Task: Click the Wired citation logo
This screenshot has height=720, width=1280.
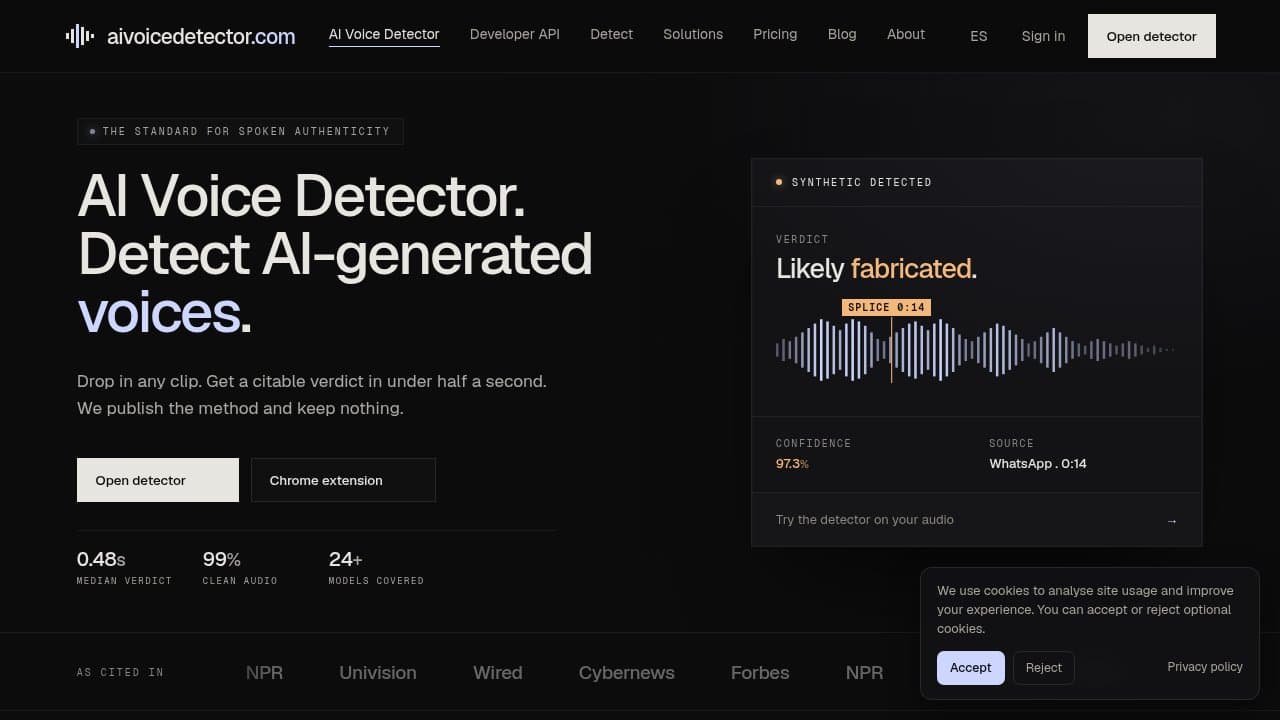Action: (x=498, y=673)
